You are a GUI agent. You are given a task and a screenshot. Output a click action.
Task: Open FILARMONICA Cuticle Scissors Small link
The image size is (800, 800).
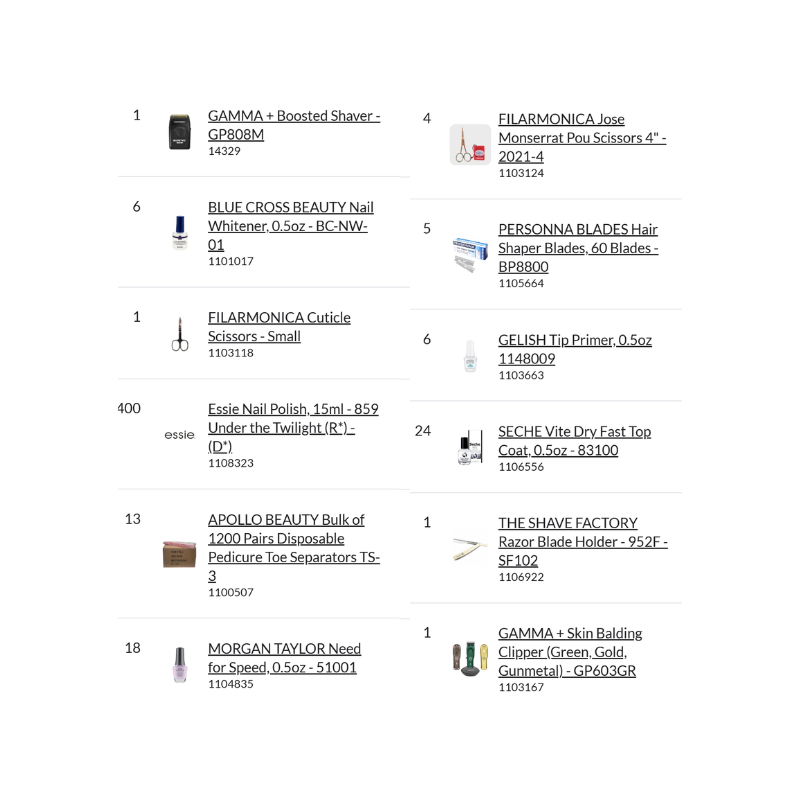(278, 326)
